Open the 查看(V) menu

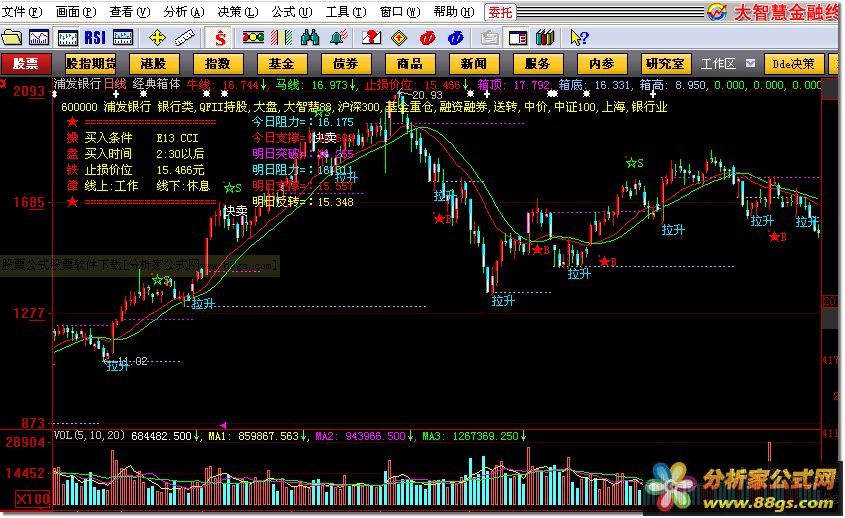[130, 11]
